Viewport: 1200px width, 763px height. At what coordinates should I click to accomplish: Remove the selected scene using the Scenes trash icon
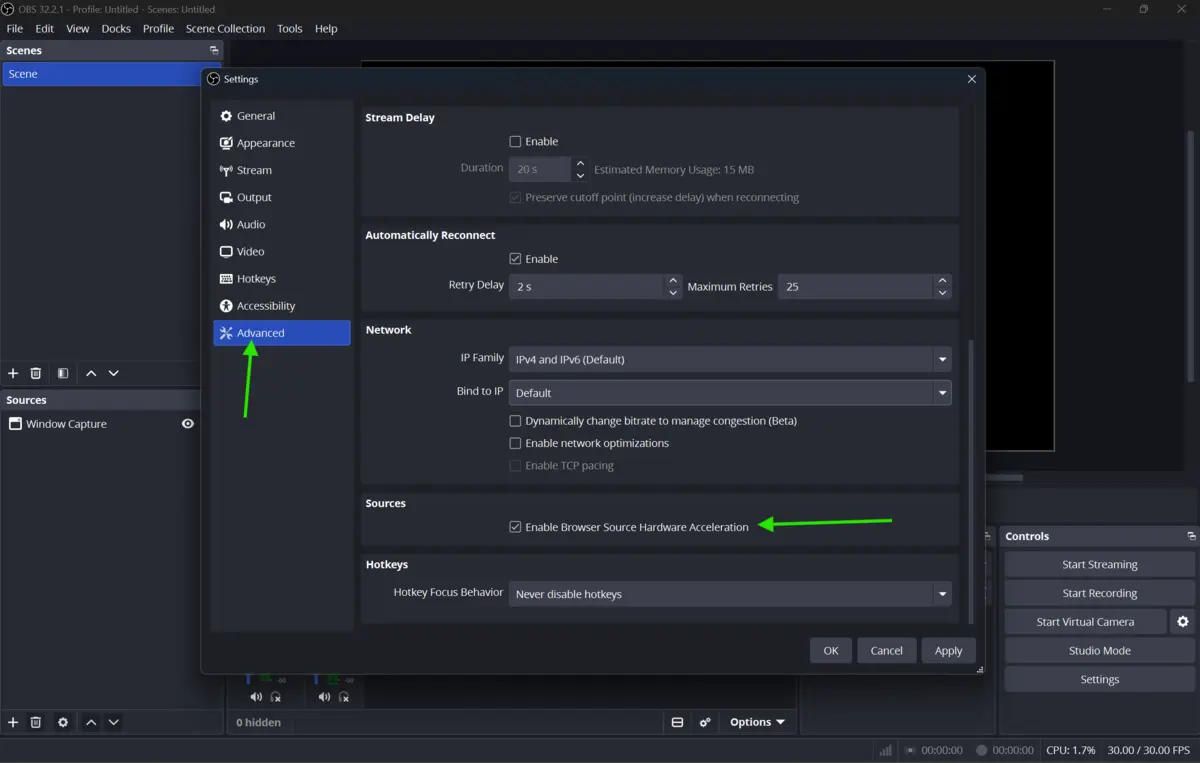(36, 373)
